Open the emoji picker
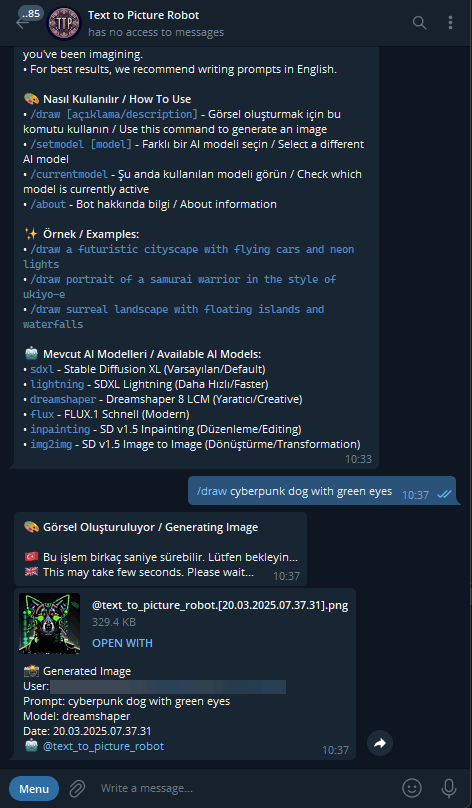Viewport: 472px width, 808px height. click(x=412, y=788)
